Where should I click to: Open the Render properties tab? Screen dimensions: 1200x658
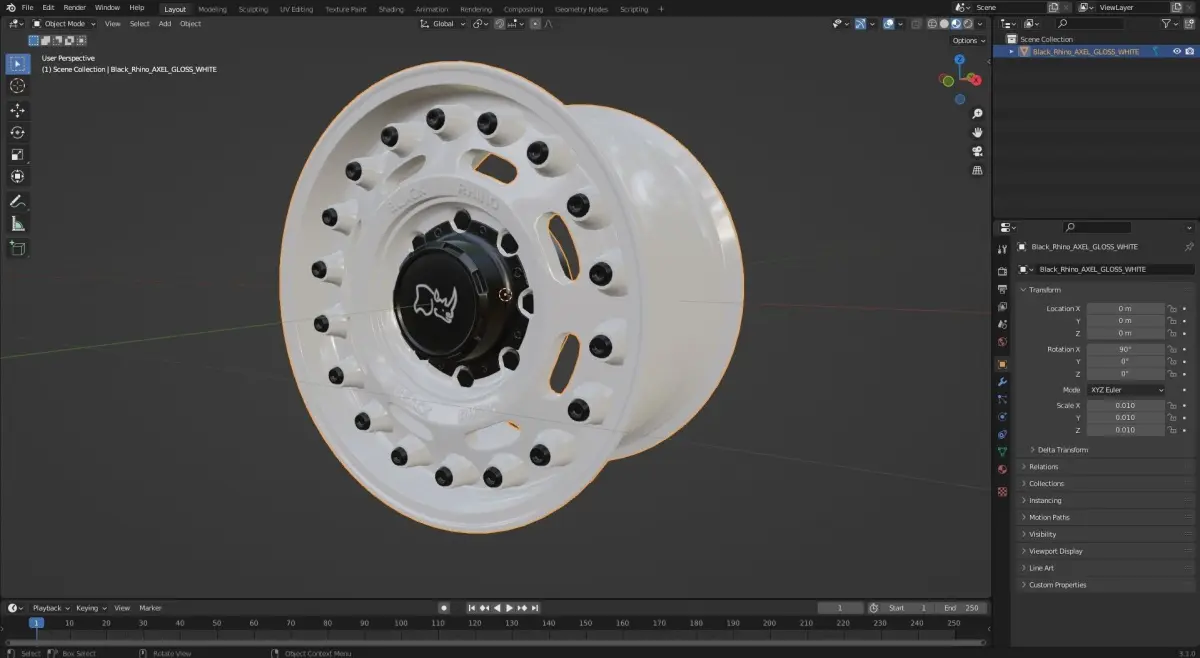click(1002, 271)
